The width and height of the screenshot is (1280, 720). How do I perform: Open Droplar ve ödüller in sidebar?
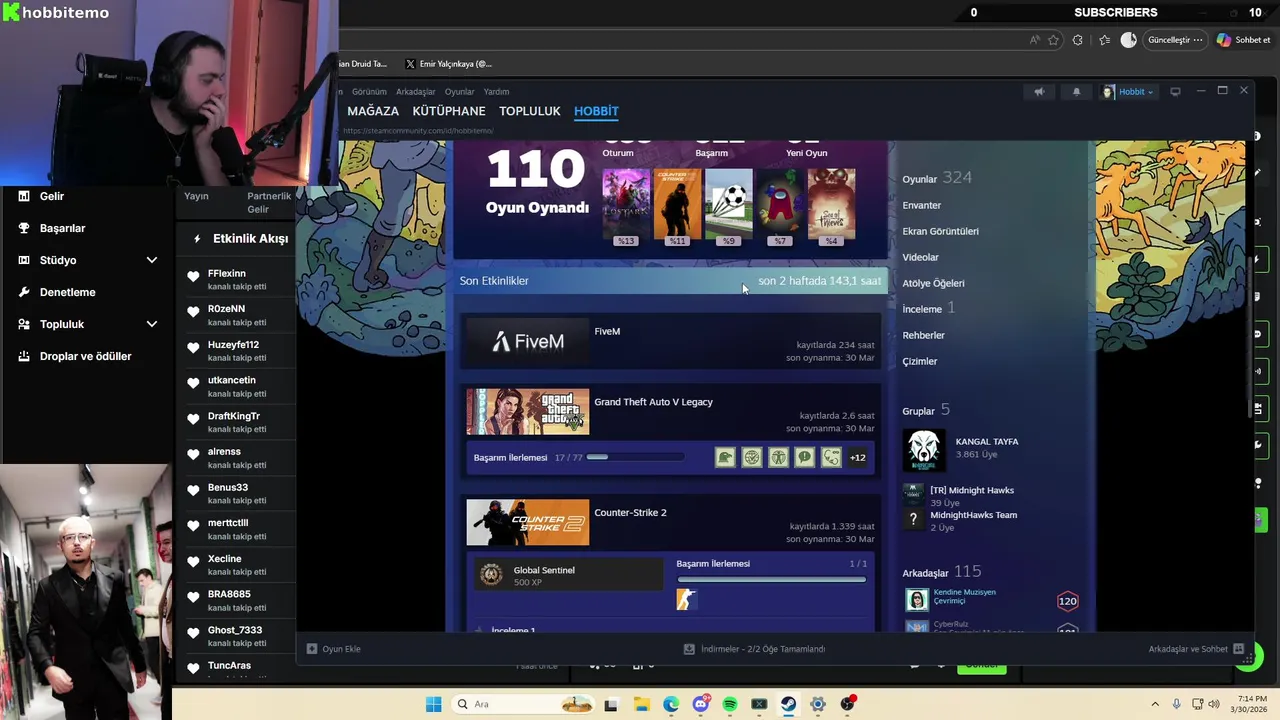coord(85,356)
